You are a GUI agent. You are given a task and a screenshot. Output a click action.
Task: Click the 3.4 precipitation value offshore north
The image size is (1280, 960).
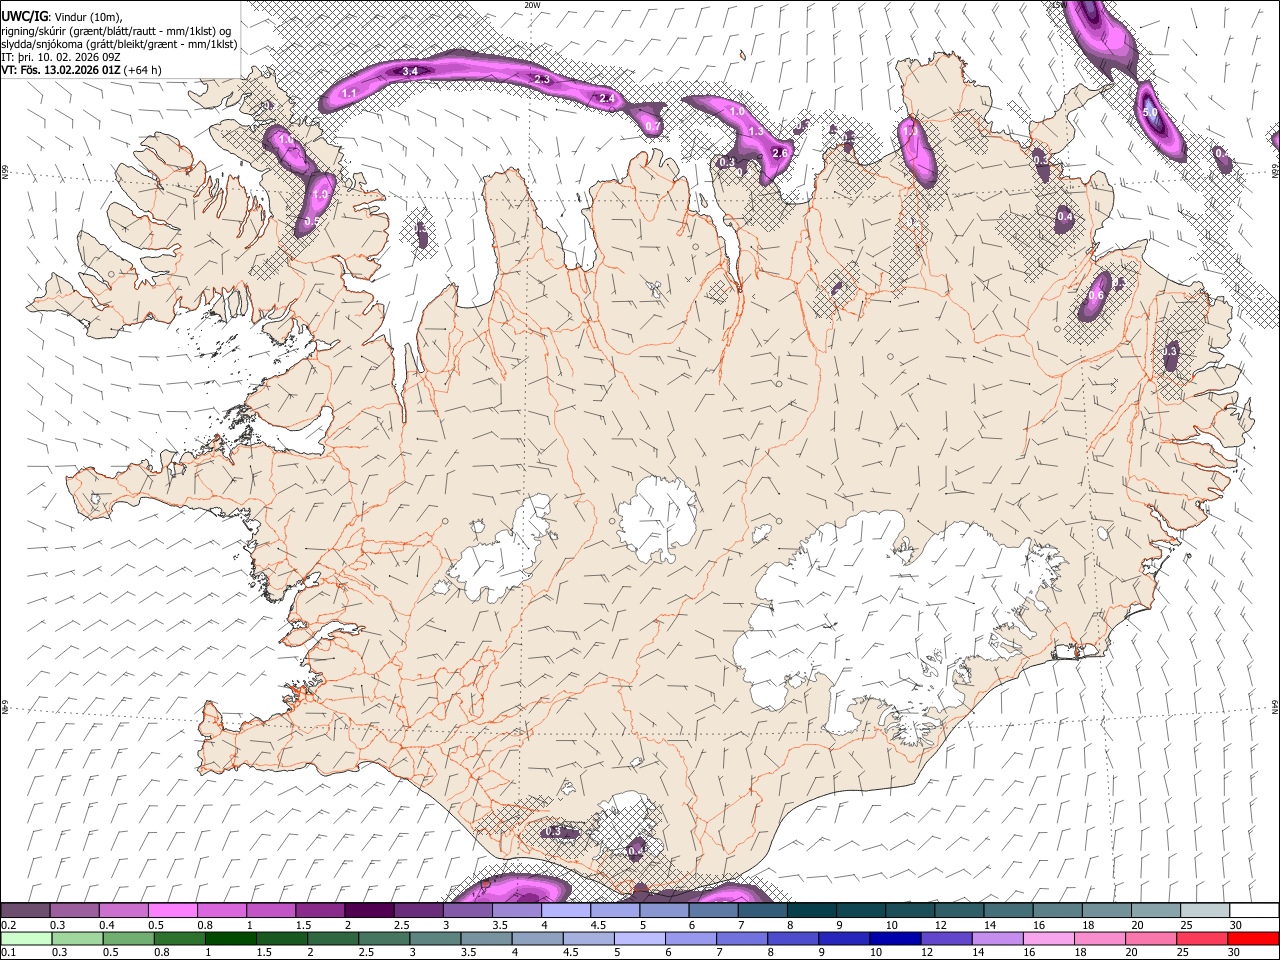(x=410, y=71)
